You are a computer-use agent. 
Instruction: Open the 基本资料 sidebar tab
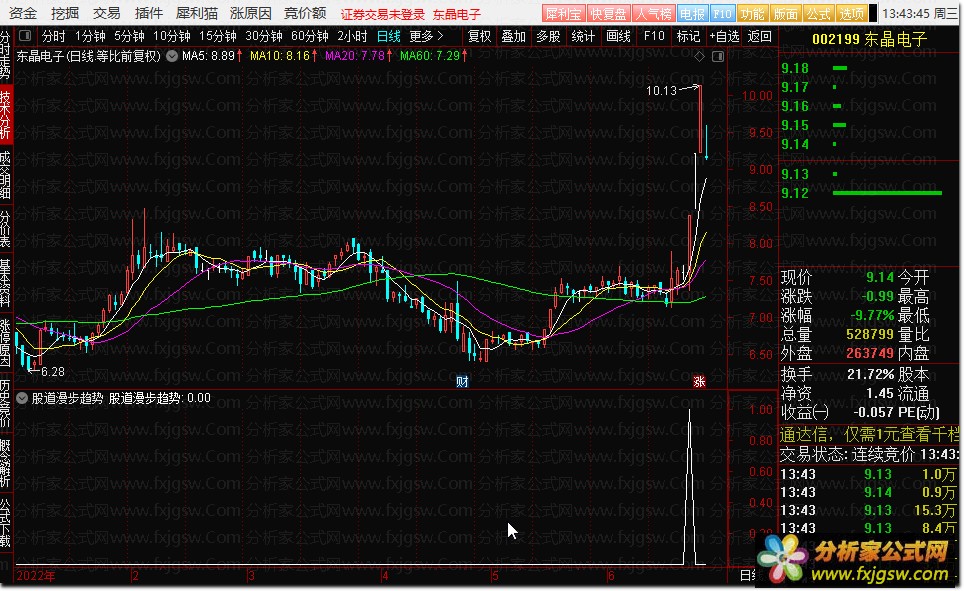pyautogui.click(x=6, y=283)
